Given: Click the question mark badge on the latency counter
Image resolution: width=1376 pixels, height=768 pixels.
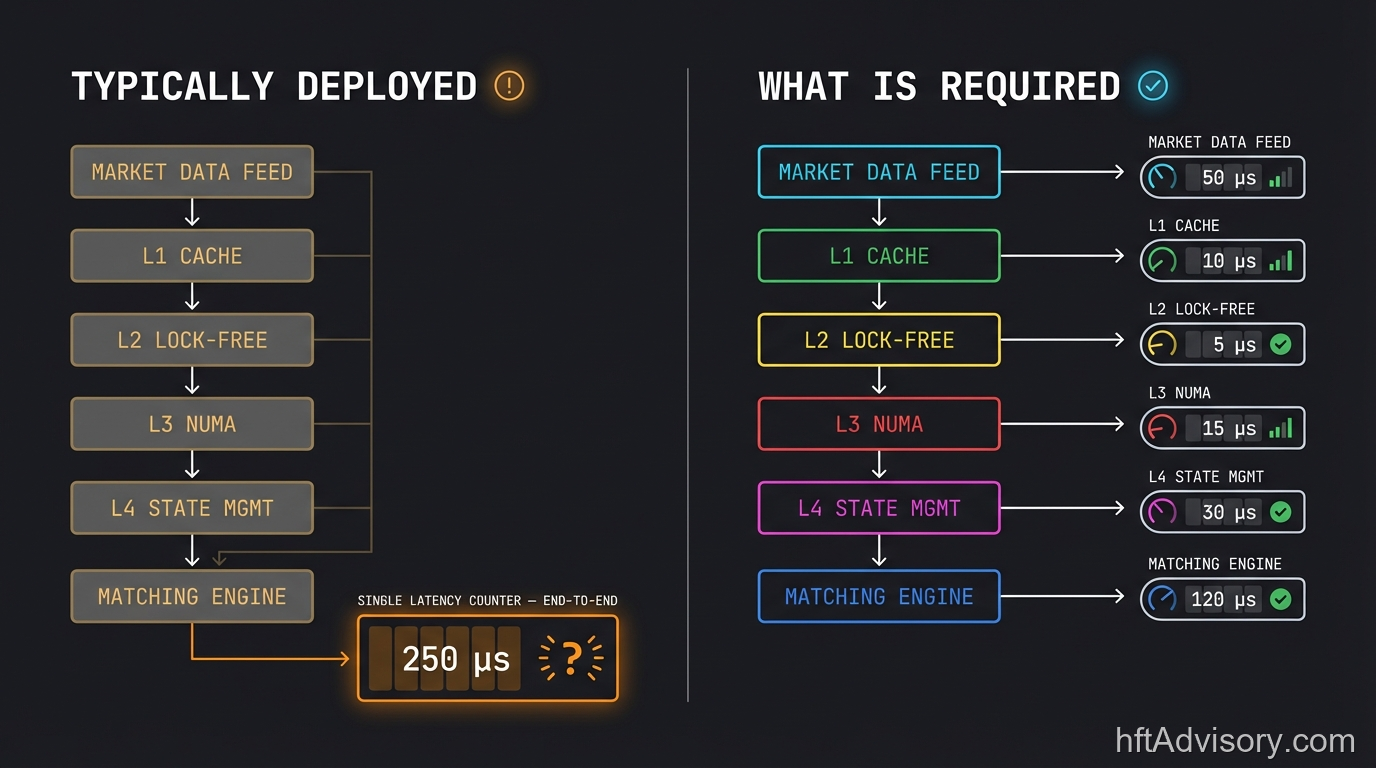Looking at the screenshot, I should tap(572, 658).
